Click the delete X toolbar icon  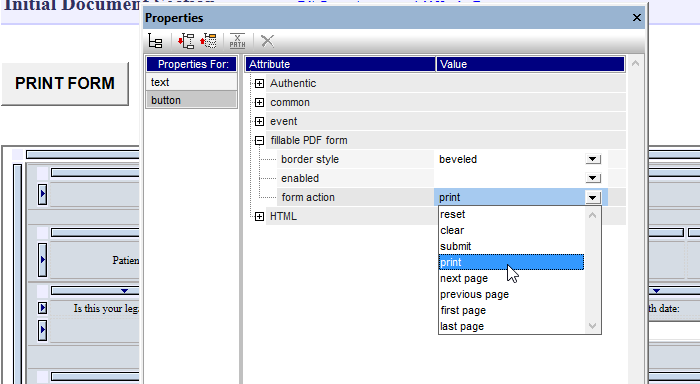267,41
